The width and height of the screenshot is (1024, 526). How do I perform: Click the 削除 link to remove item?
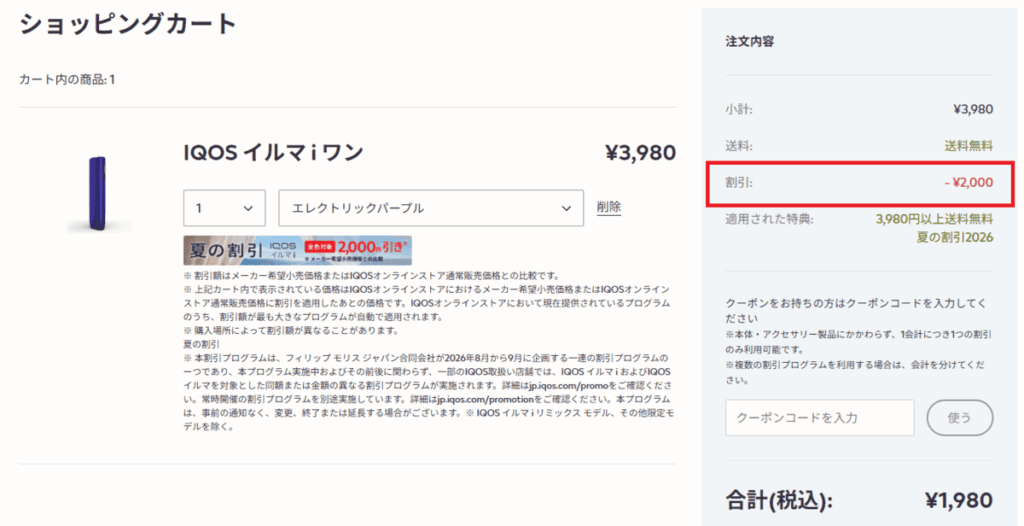(609, 207)
